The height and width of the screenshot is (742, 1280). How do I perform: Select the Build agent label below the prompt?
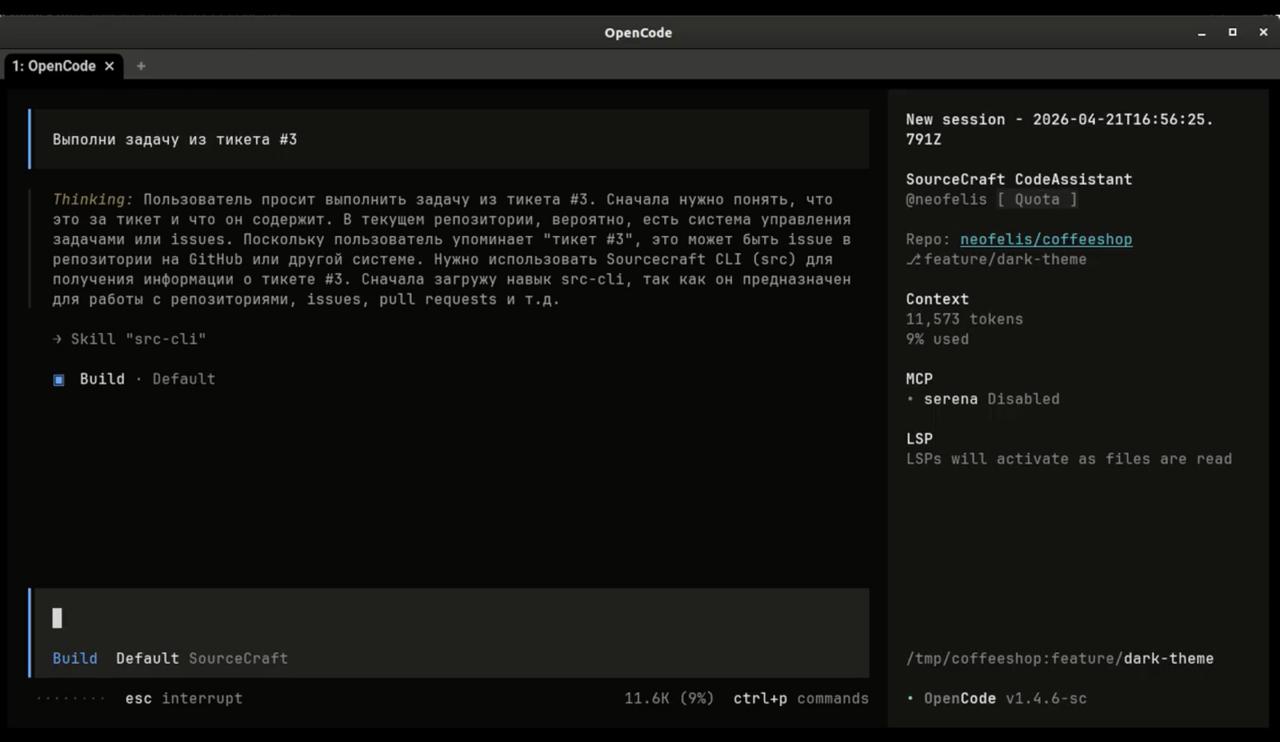(75, 658)
